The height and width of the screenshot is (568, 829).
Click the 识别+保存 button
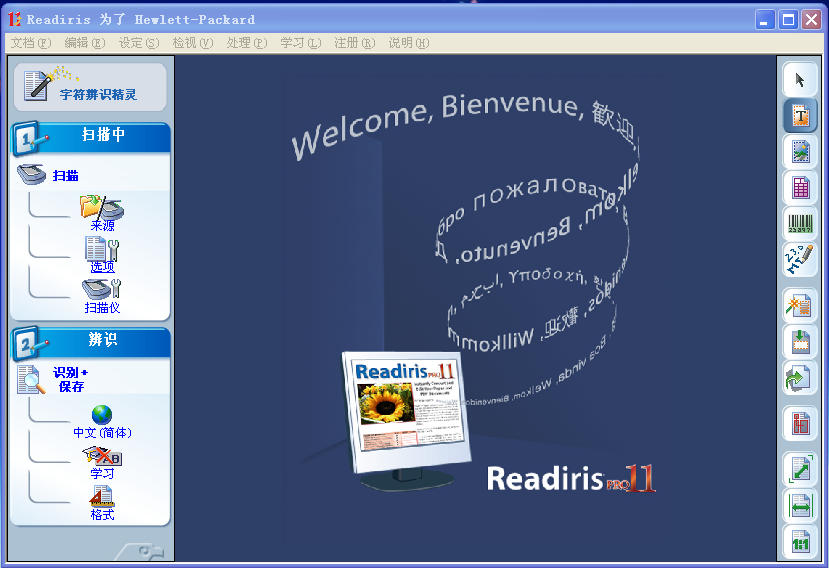(x=71, y=380)
